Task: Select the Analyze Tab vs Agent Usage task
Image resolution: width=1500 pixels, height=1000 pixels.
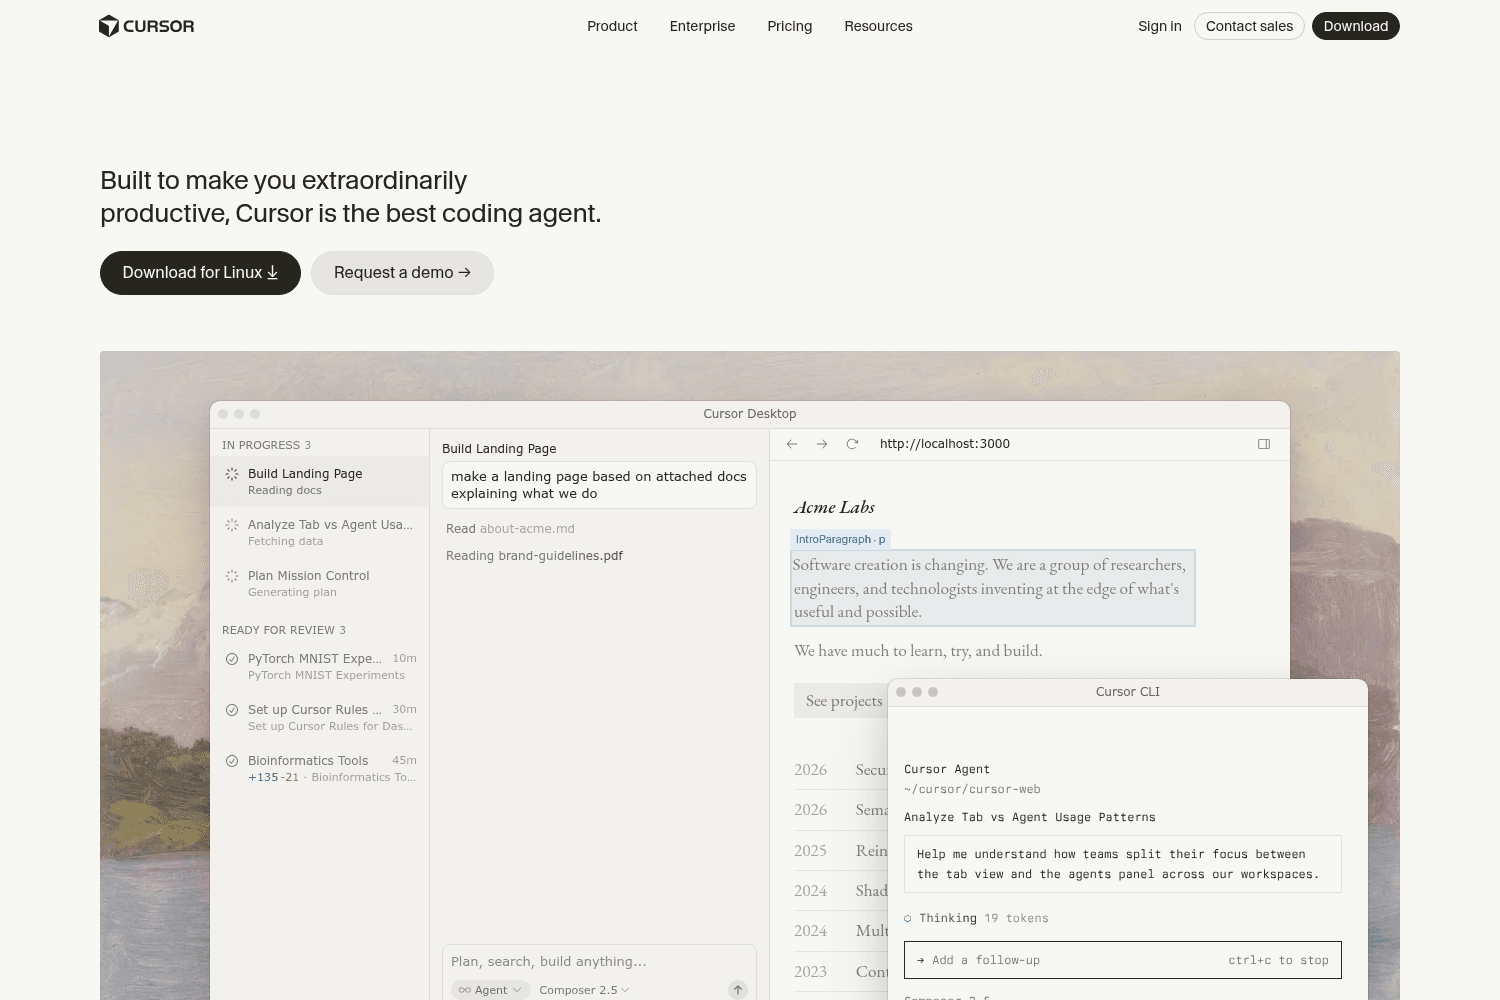Action: [x=320, y=533]
